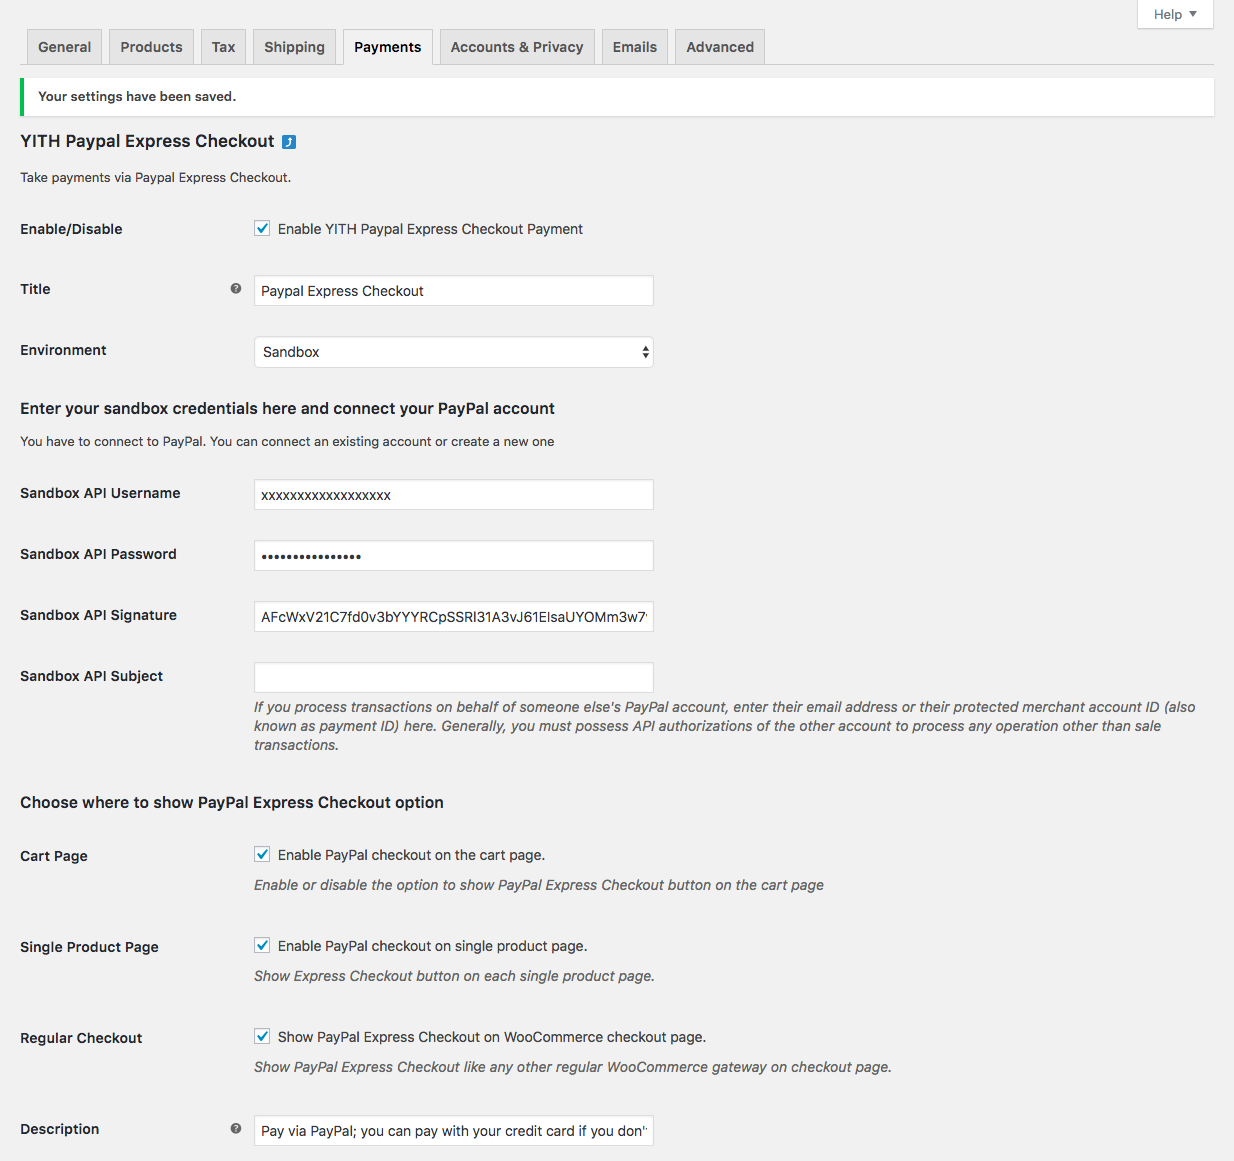
Task: Open the Shipping settings tab
Action: click(x=294, y=47)
